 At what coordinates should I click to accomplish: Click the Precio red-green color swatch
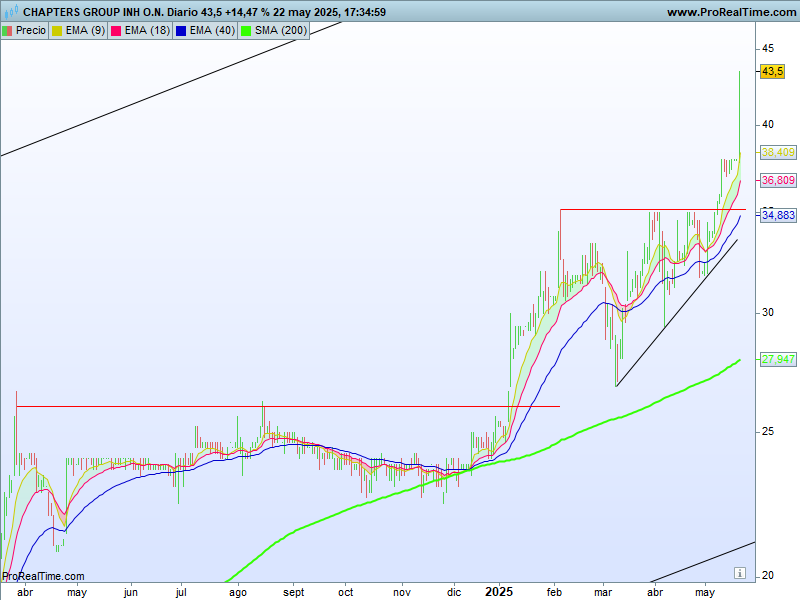7,31
